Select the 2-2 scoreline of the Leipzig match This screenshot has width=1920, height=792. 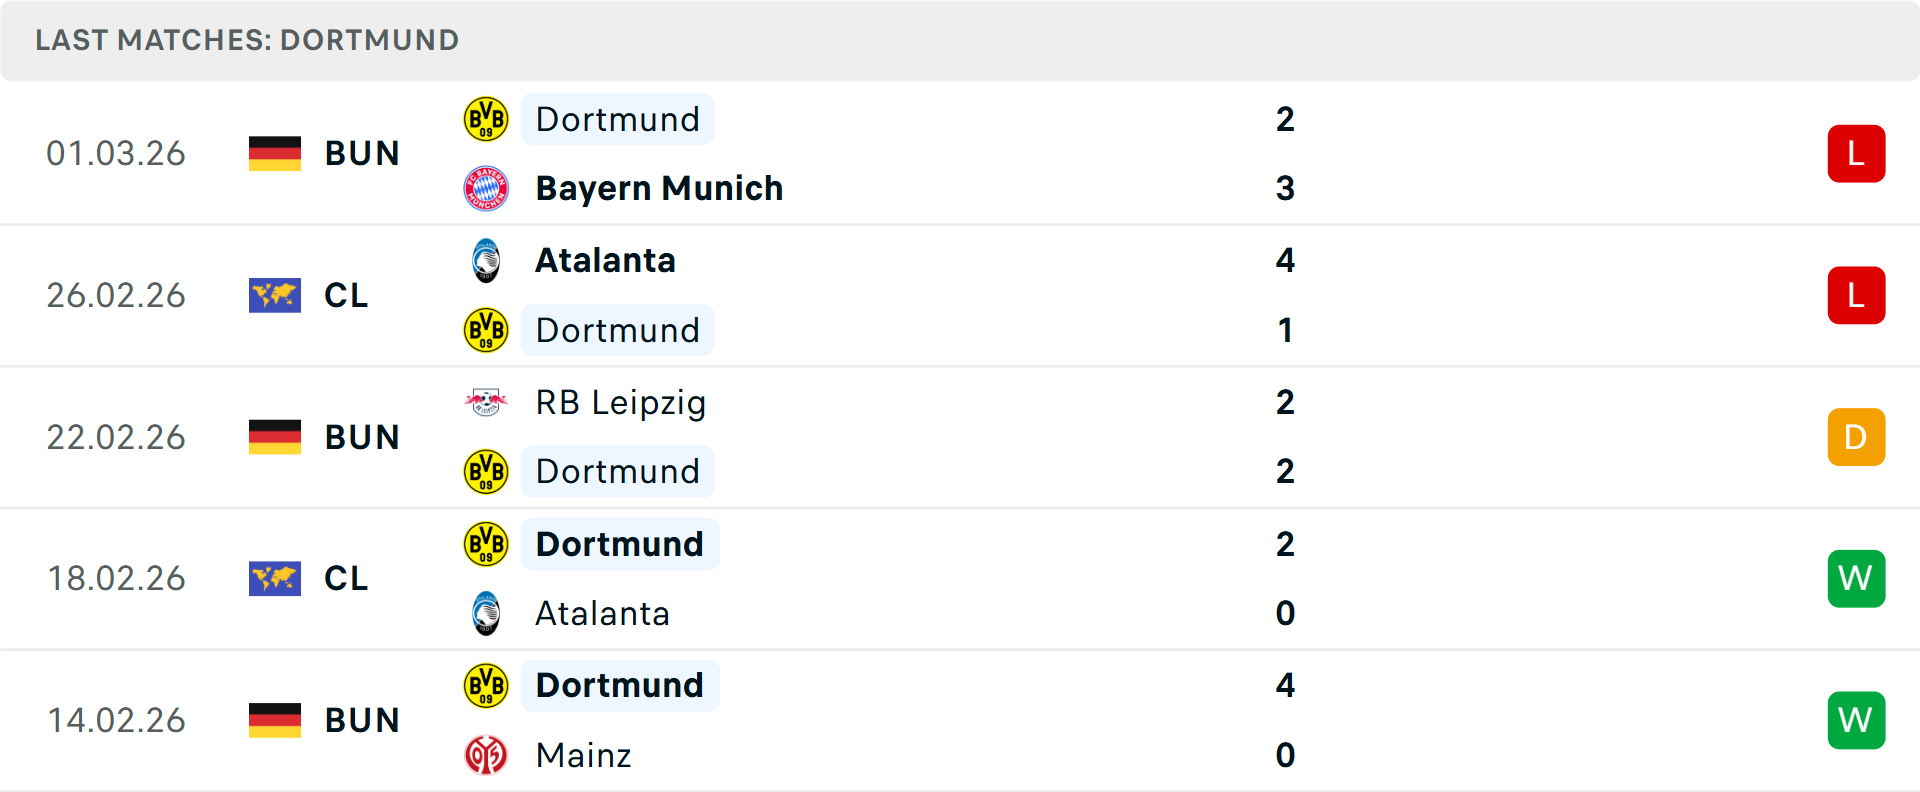[x=1286, y=436]
